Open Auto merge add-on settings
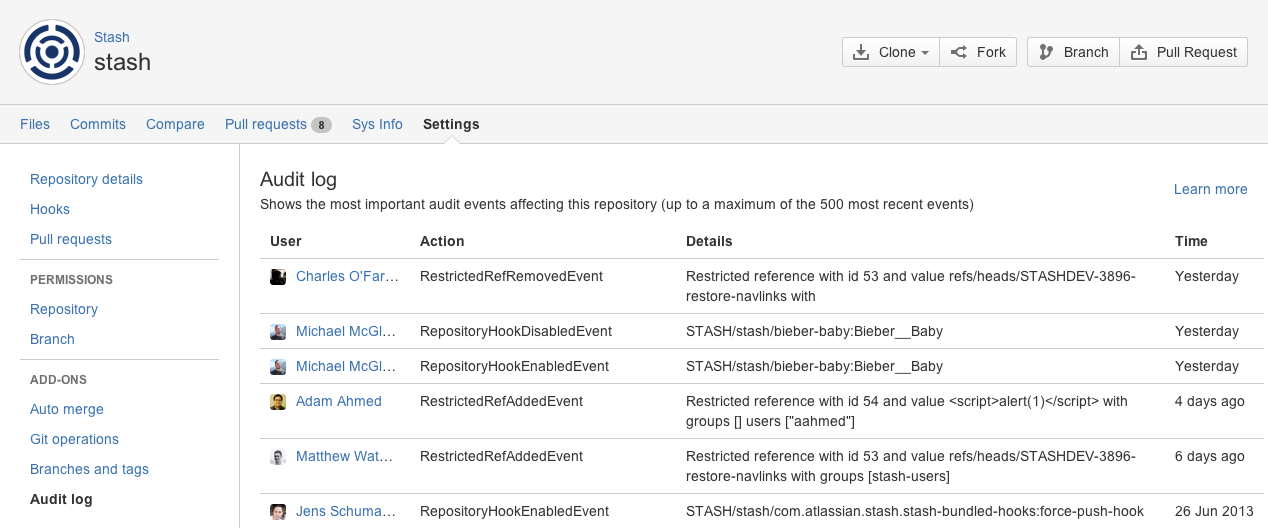Viewport: 1268px width, 528px height. [67, 409]
